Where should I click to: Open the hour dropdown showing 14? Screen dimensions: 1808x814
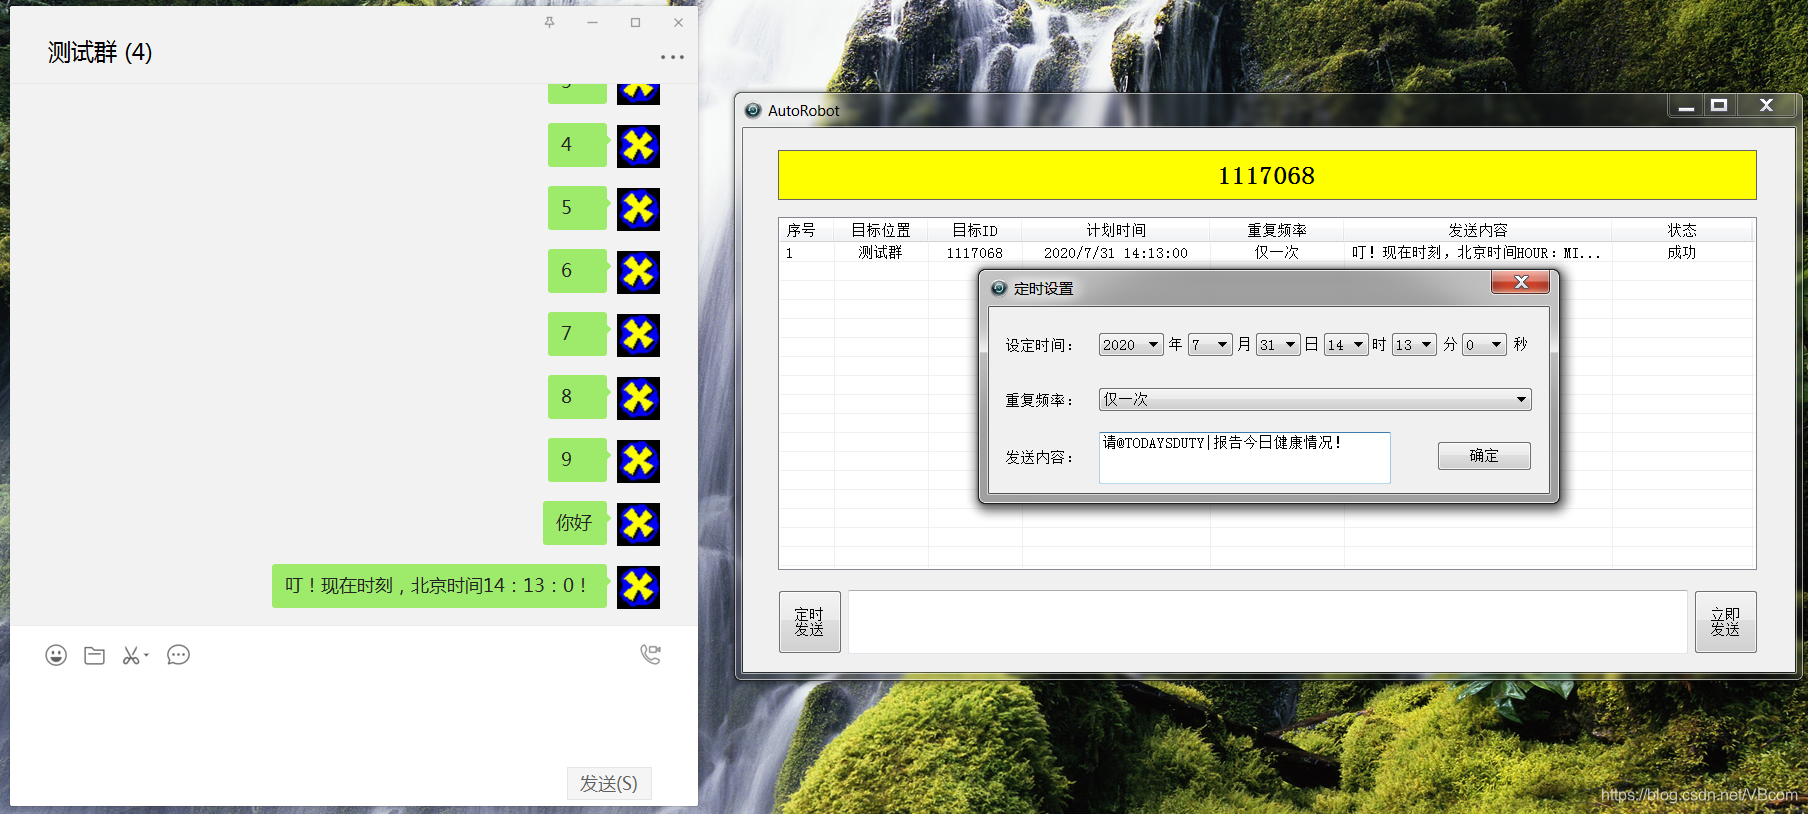(1346, 345)
